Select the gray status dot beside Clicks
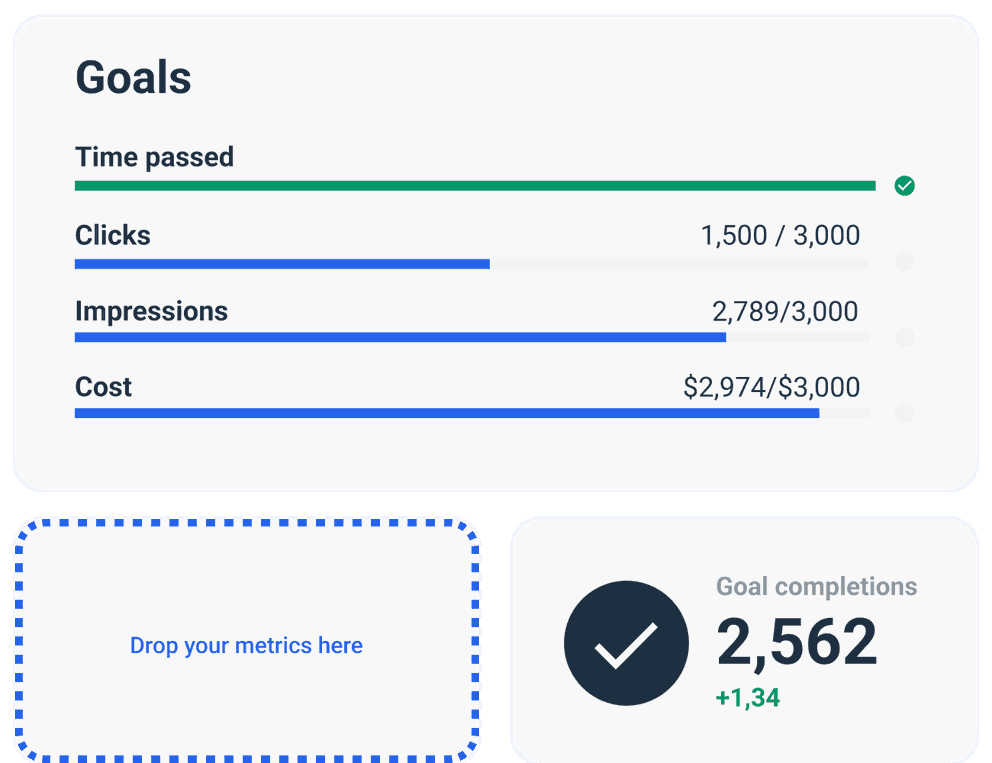This screenshot has width=992, height=763. 904,262
